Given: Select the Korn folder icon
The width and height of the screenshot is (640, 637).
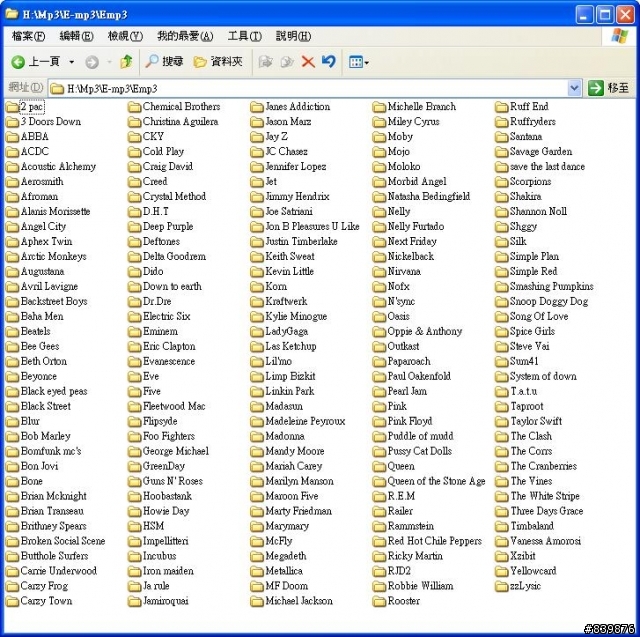Looking at the screenshot, I should [257, 287].
